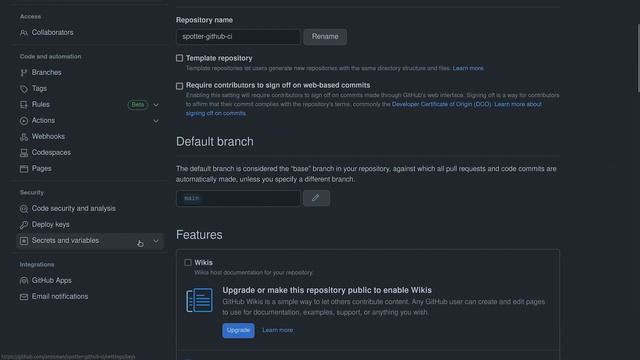640x360 pixels.
Task: Click the Secrets and variables asterisk icon
Action: click(24, 241)
